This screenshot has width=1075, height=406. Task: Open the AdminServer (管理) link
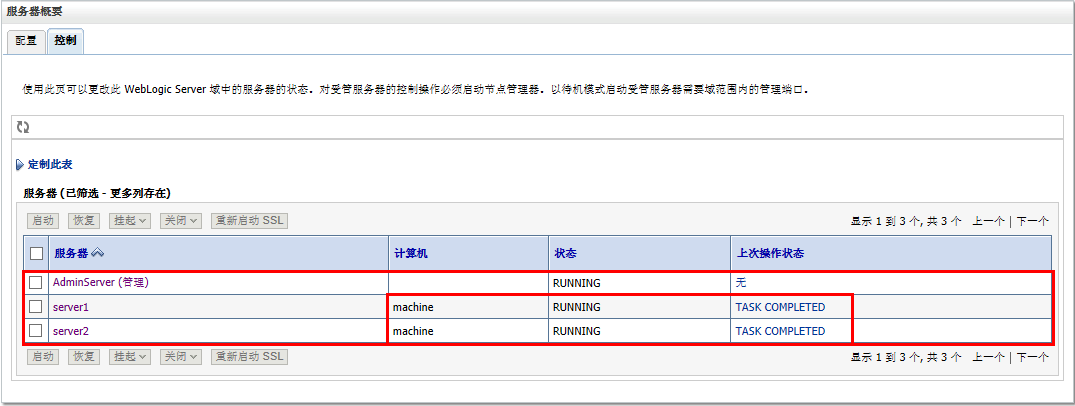click(x=101, y=283)
